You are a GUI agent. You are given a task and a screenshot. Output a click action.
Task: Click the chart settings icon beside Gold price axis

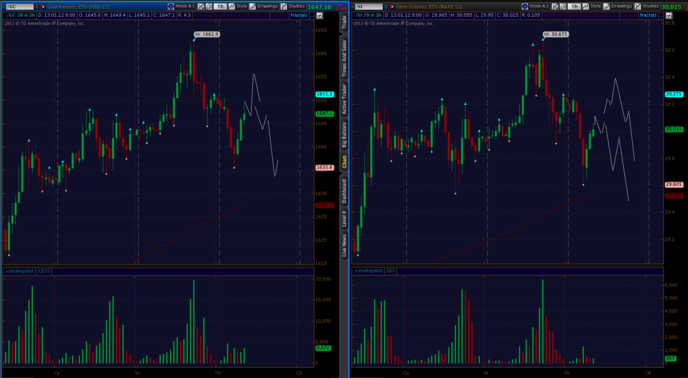(319, 15)
